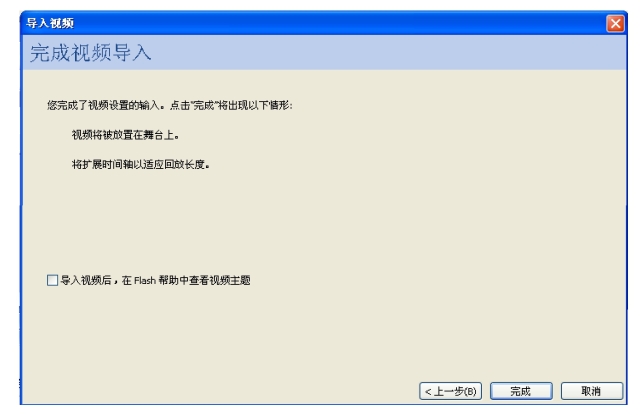Image resolution: width=644 pixels, height=415 pixels.
Task: Click the quoted "完成" word in the instructions
Action: click(204, 105)
